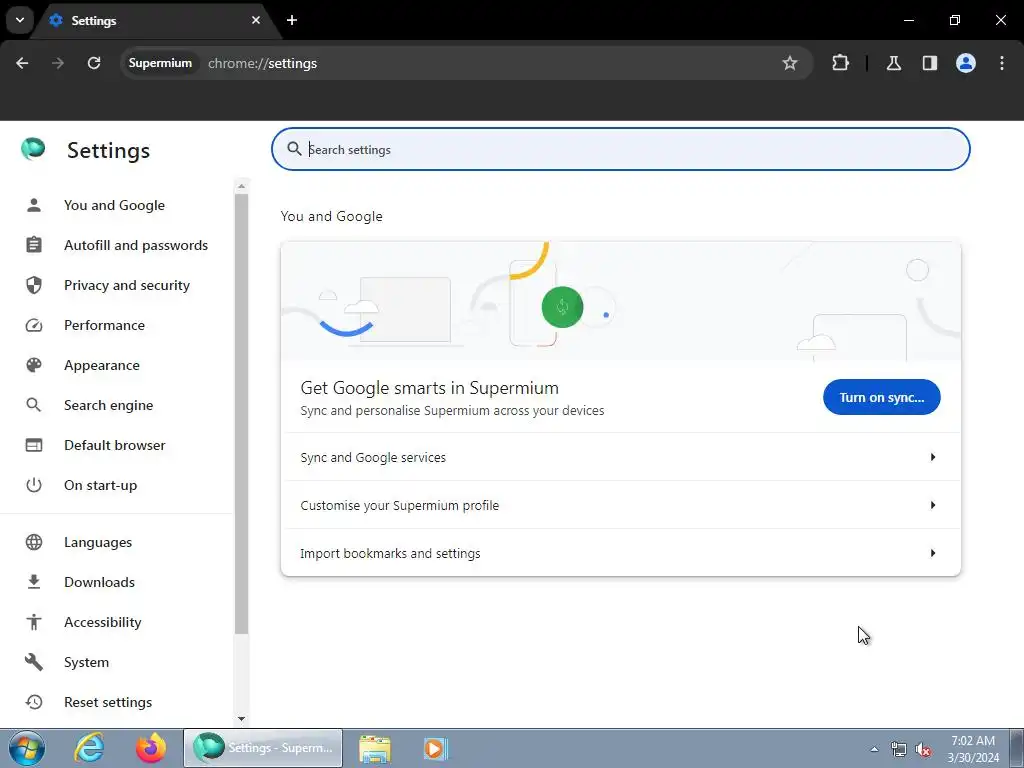Open Autofill and passwords section

click(136, 245)
